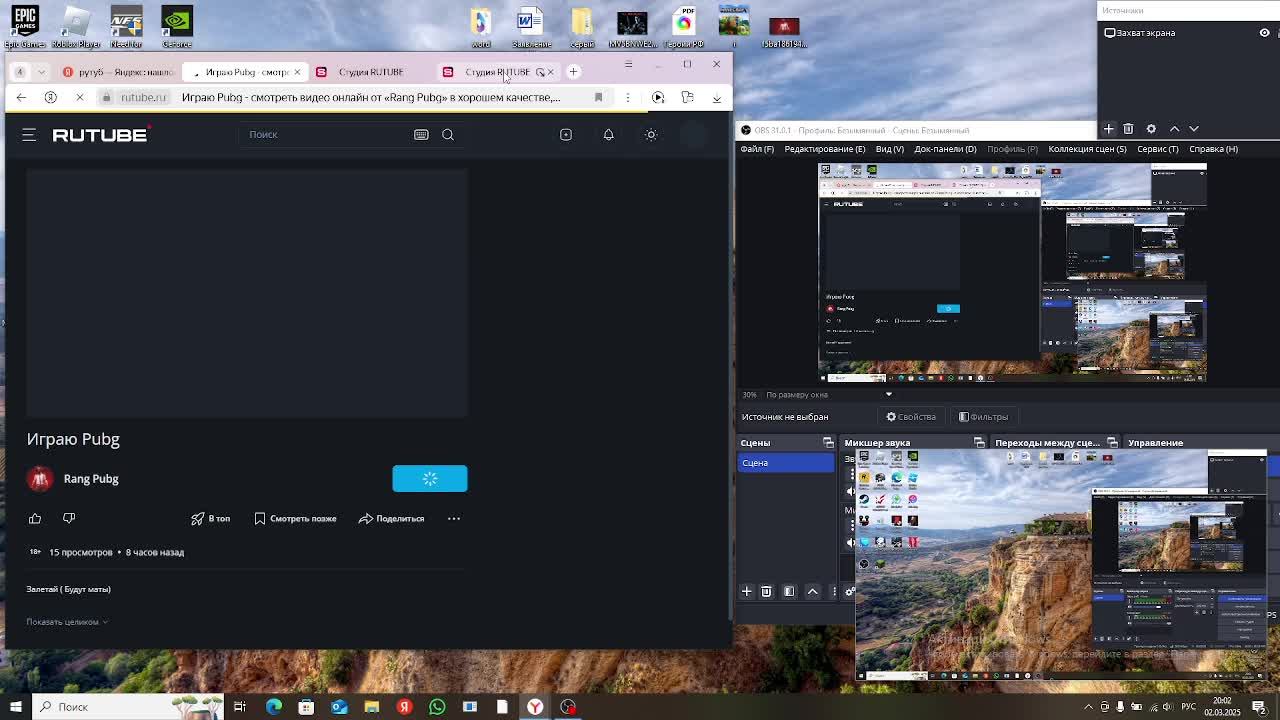Open Windows Start menu

coord(15,707)
